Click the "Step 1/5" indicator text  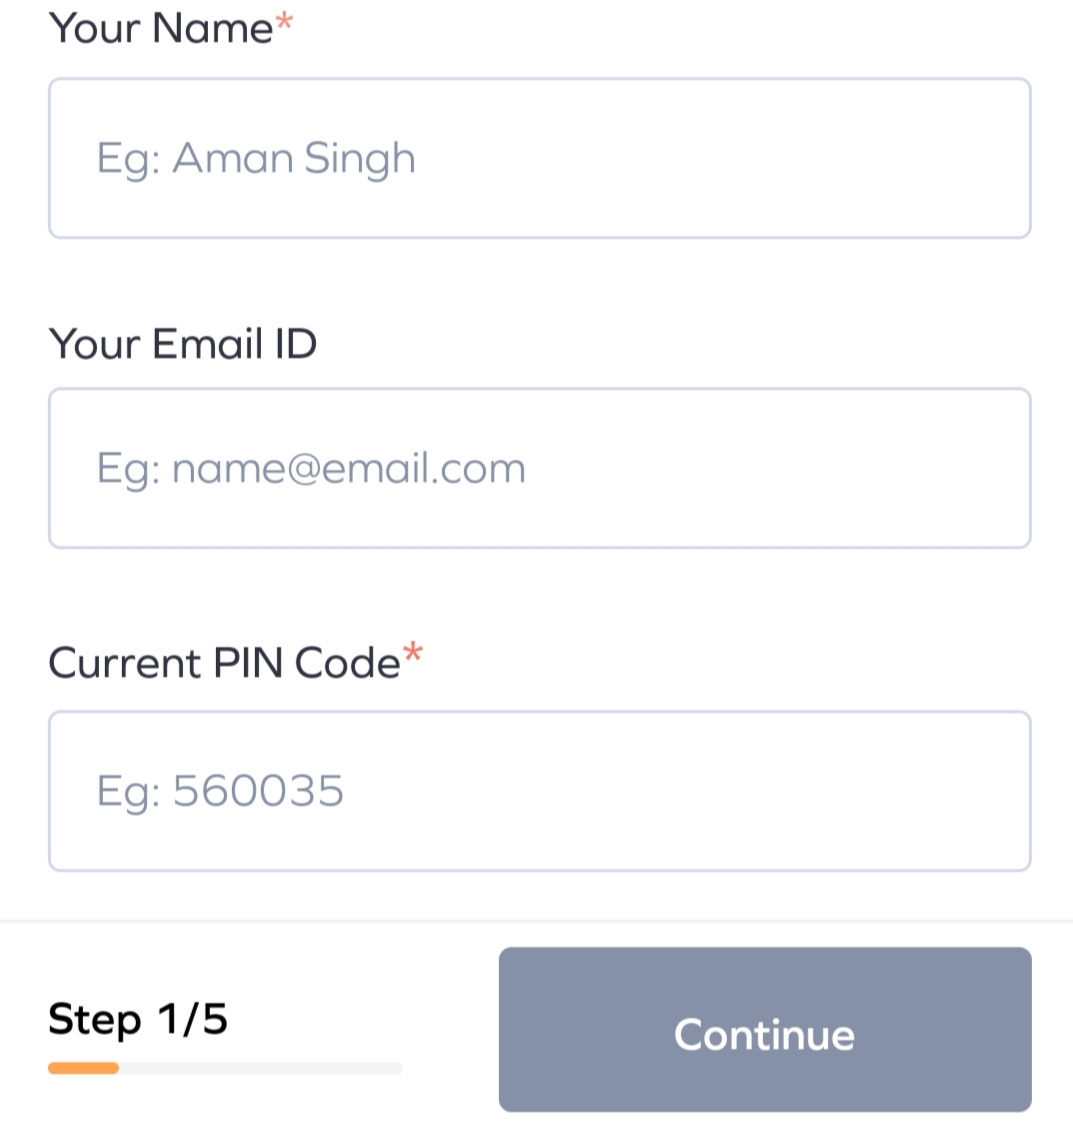point(138,1019)
